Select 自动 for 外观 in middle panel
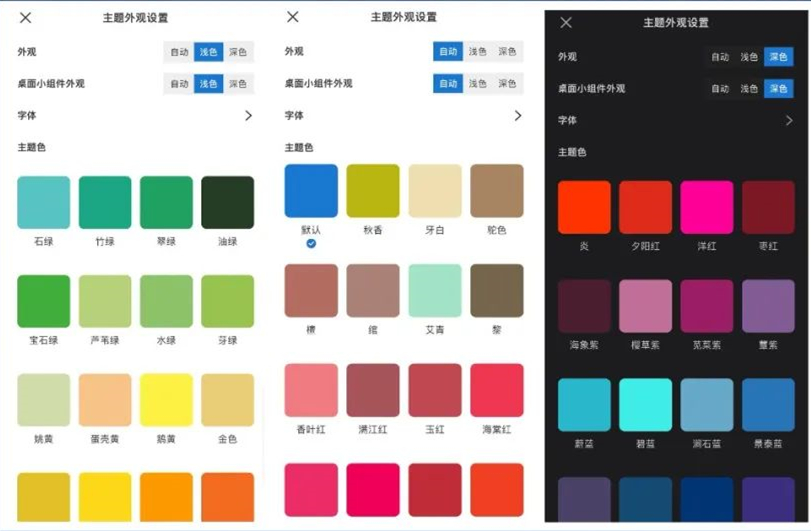Viewport: 811px width, 531px height. [x=448, y=51]
